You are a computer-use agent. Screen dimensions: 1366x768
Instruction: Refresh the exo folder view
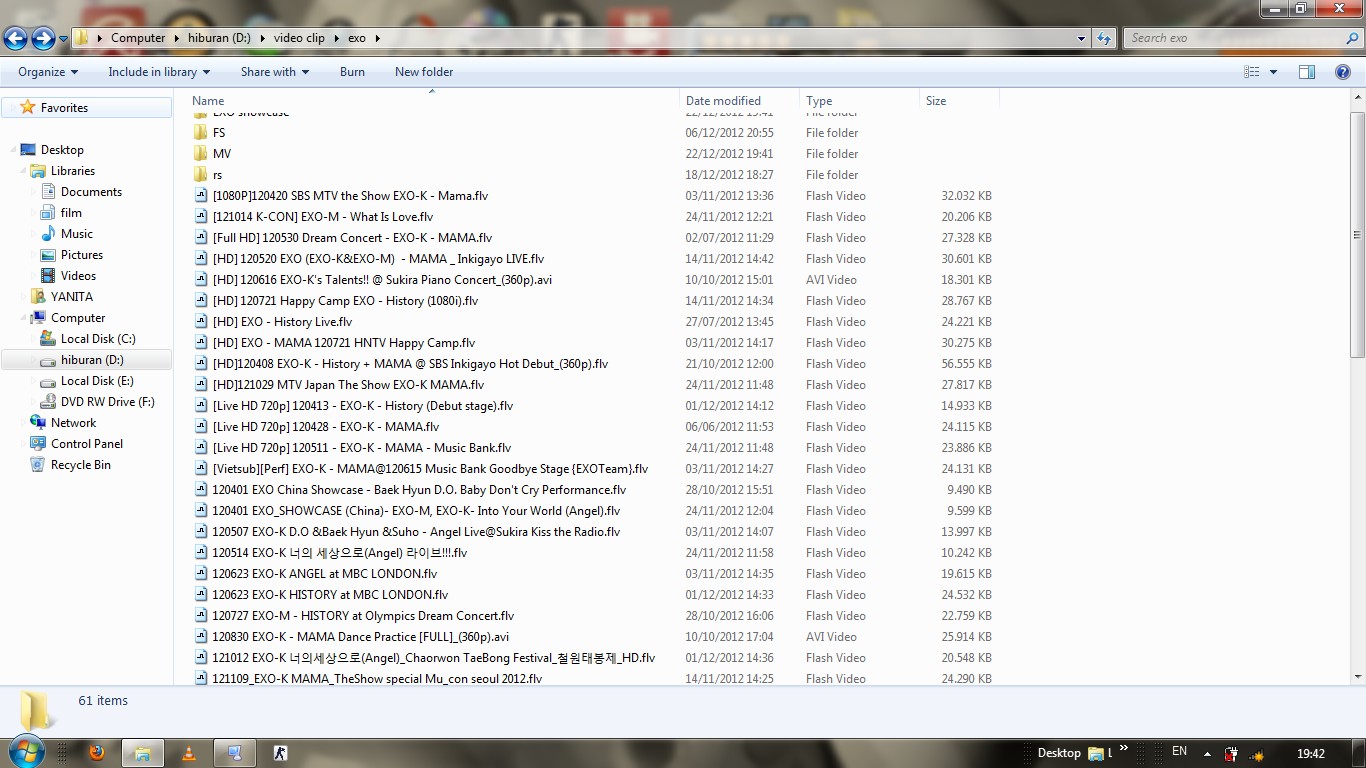1104,38
